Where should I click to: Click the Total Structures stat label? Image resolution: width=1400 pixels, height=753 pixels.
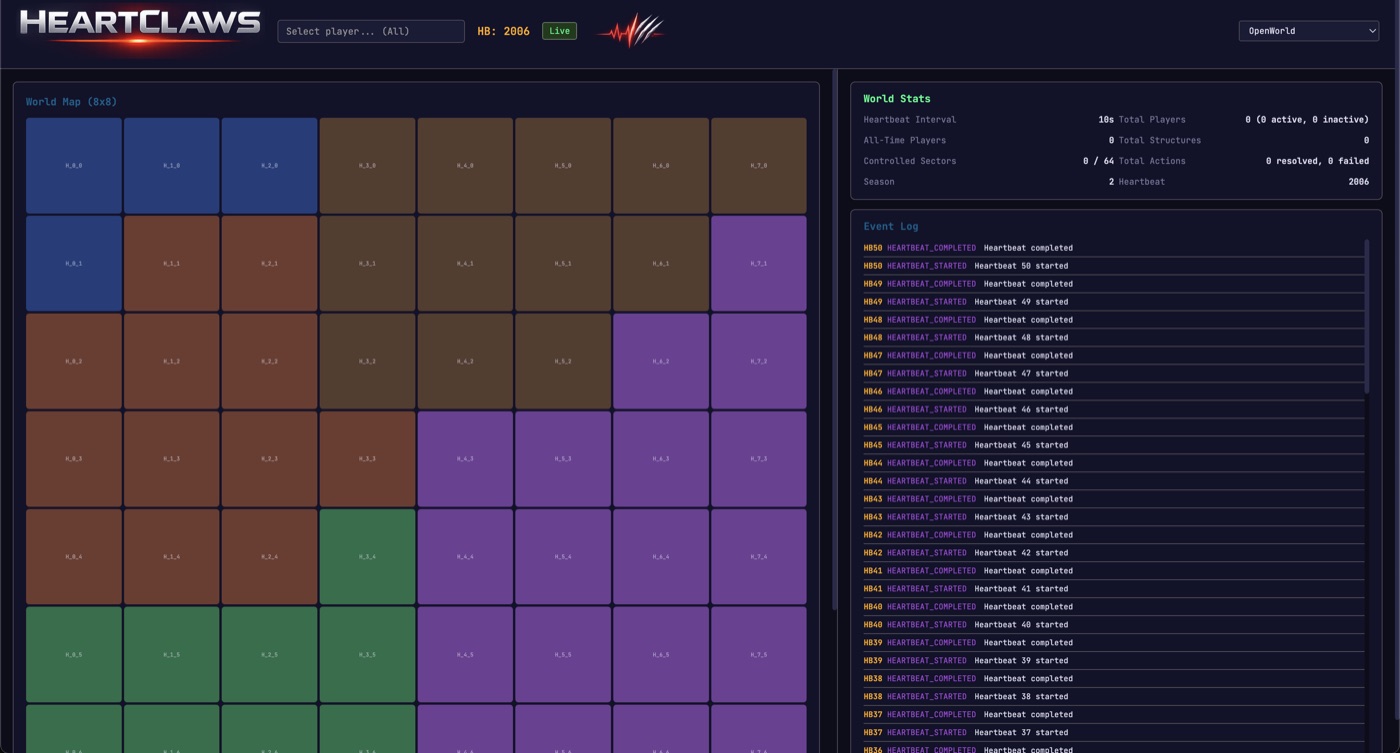(1160, 141)
